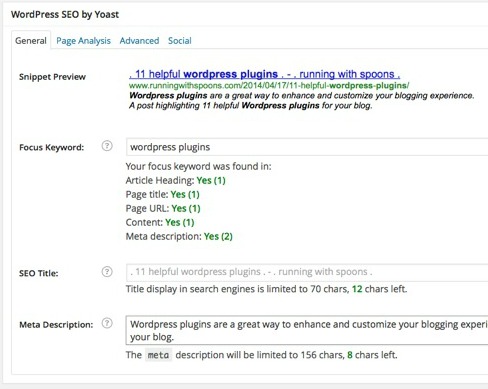Click 'Meta description: Yes (2)' result
The width and height of the screenshot is (488, 389).
pyautogui.click(x=179, y=236)
